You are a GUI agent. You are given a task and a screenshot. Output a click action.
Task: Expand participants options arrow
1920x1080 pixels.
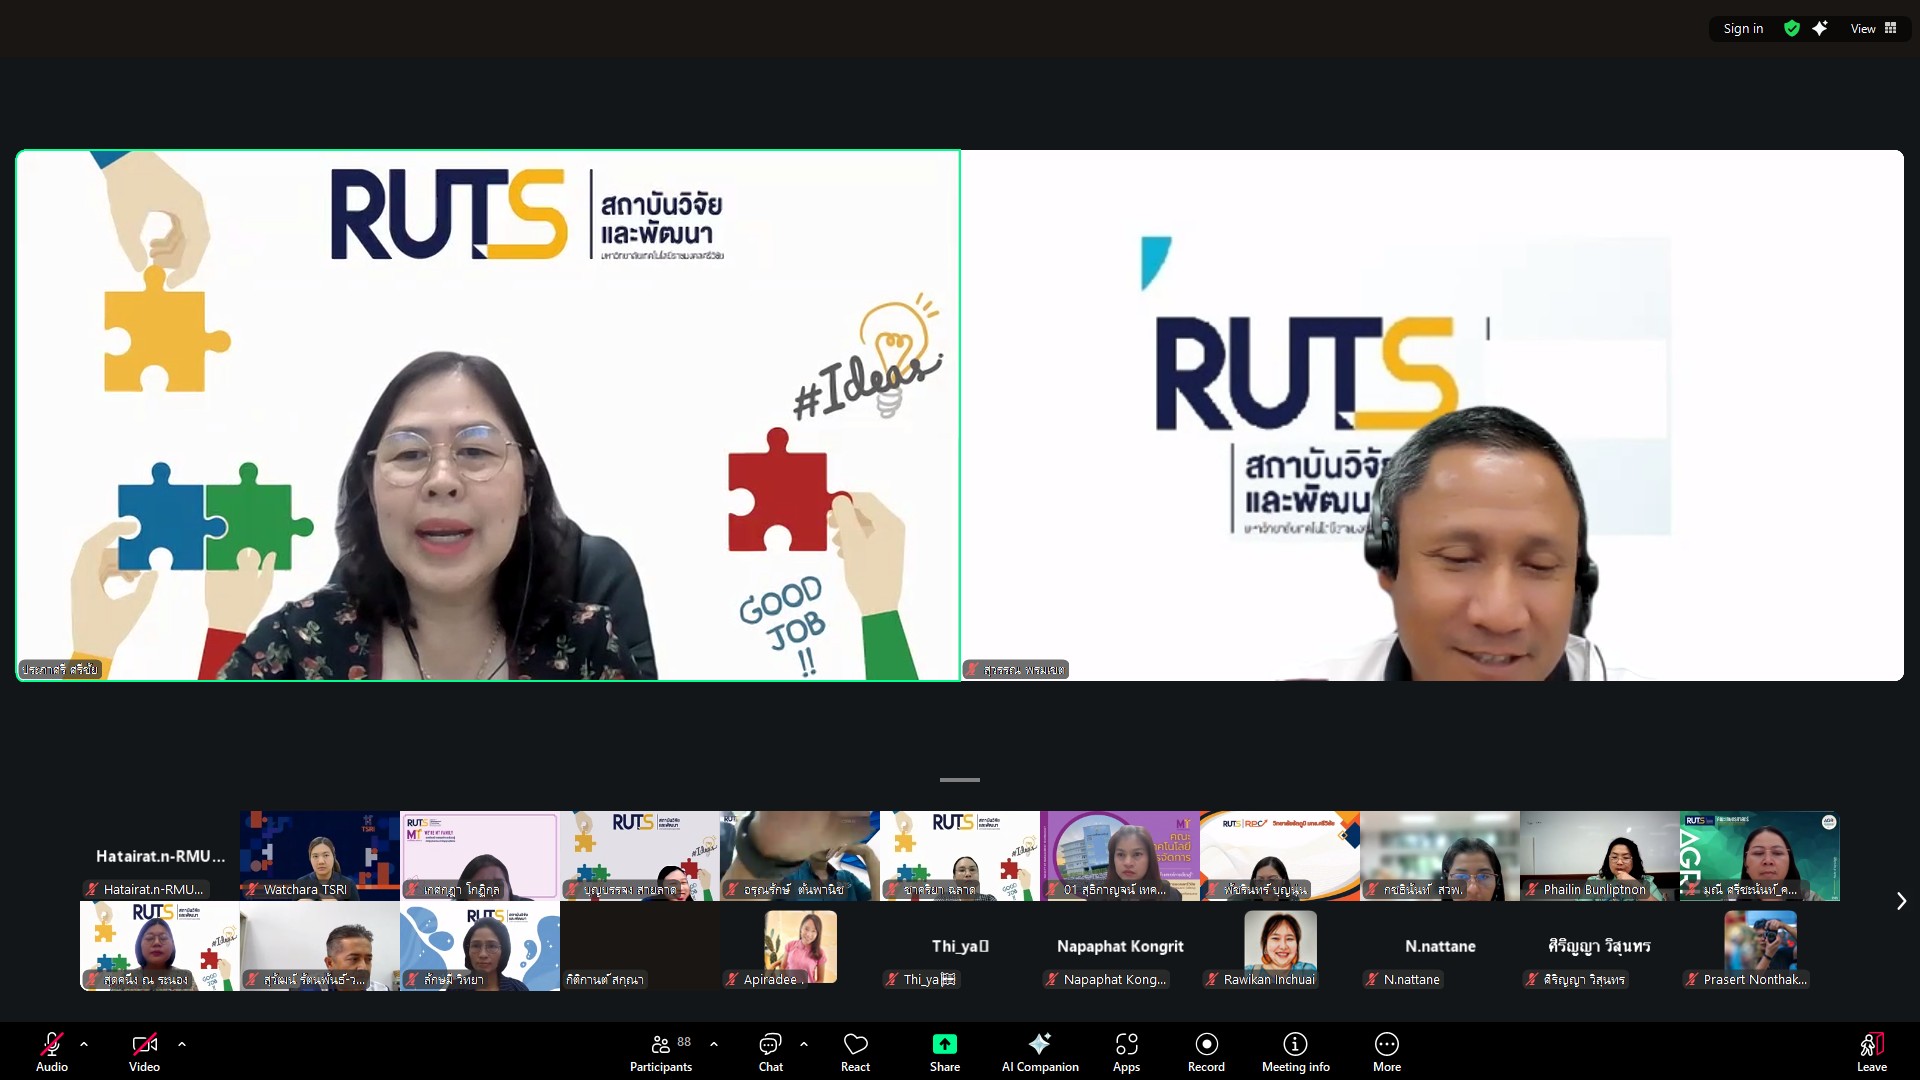coord(714,1044)
